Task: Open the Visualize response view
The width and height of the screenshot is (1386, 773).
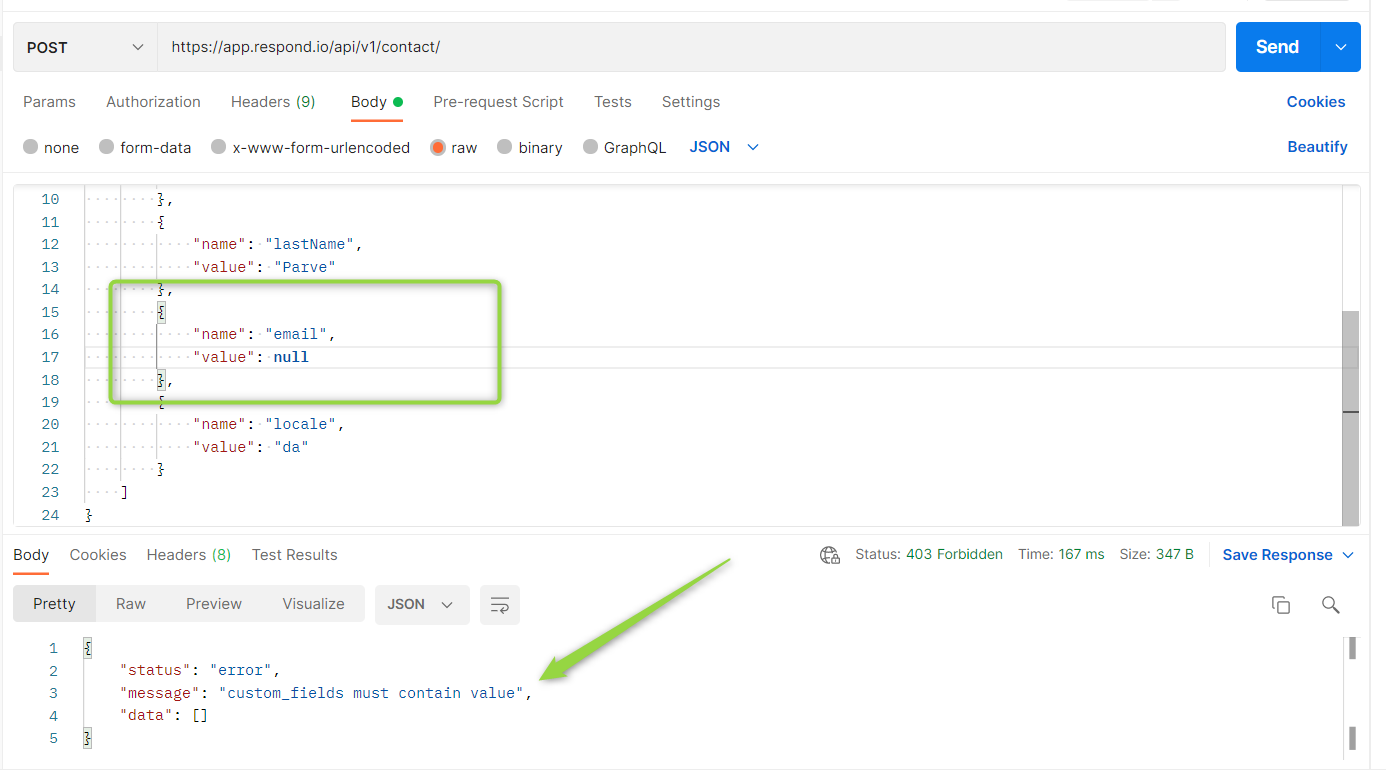Action: pyautogui.click(x=313, y=604)
